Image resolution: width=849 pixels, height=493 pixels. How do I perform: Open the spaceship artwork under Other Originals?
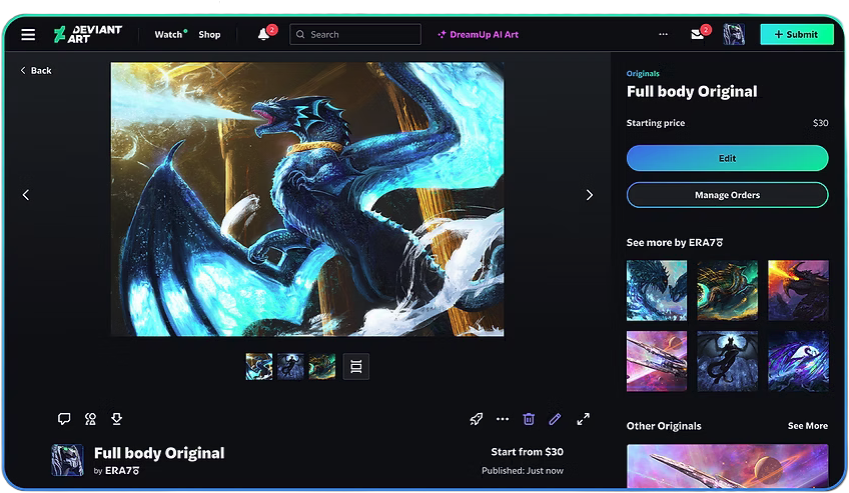click(727, 466)
